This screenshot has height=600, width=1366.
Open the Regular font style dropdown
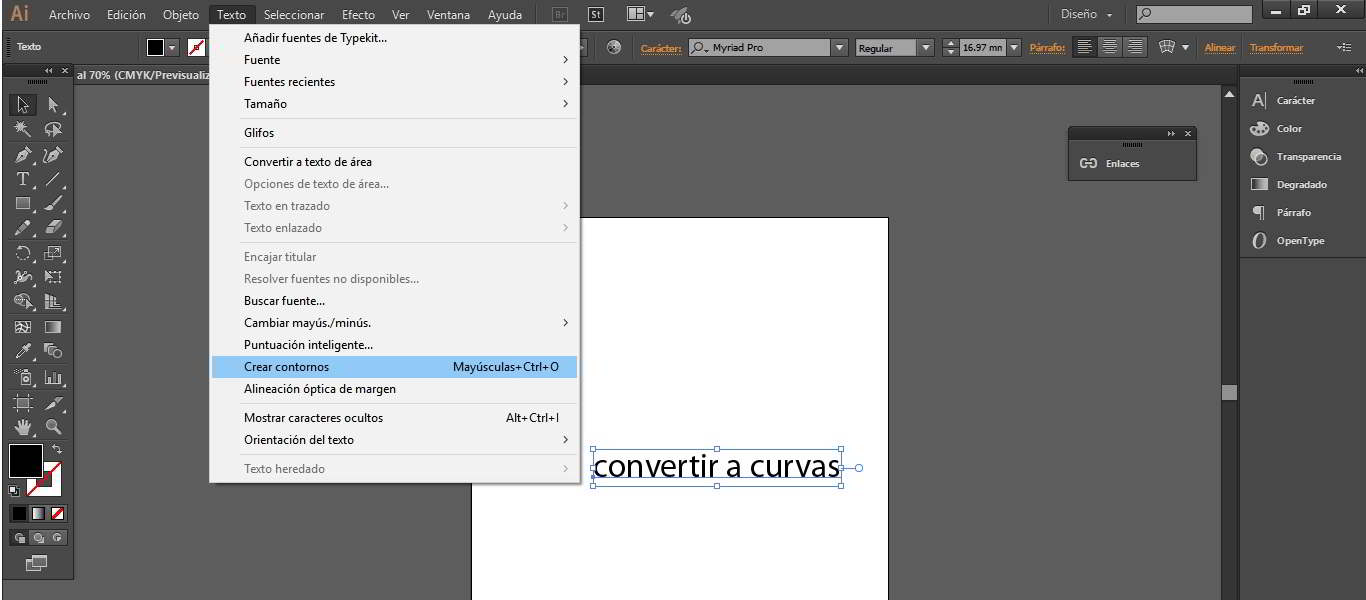click(x=925, y=47)
